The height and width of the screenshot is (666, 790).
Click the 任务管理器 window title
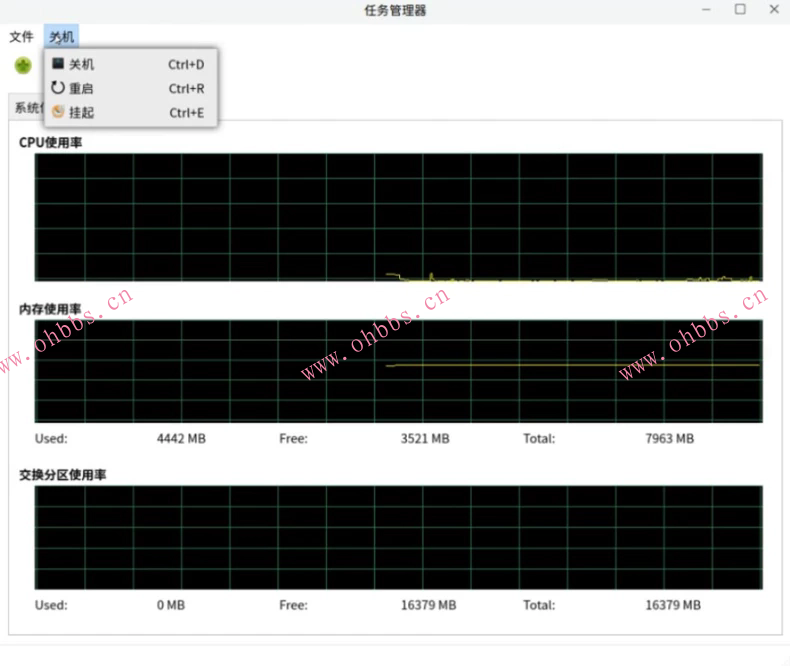pyautogui.click(x=396, y=10)
